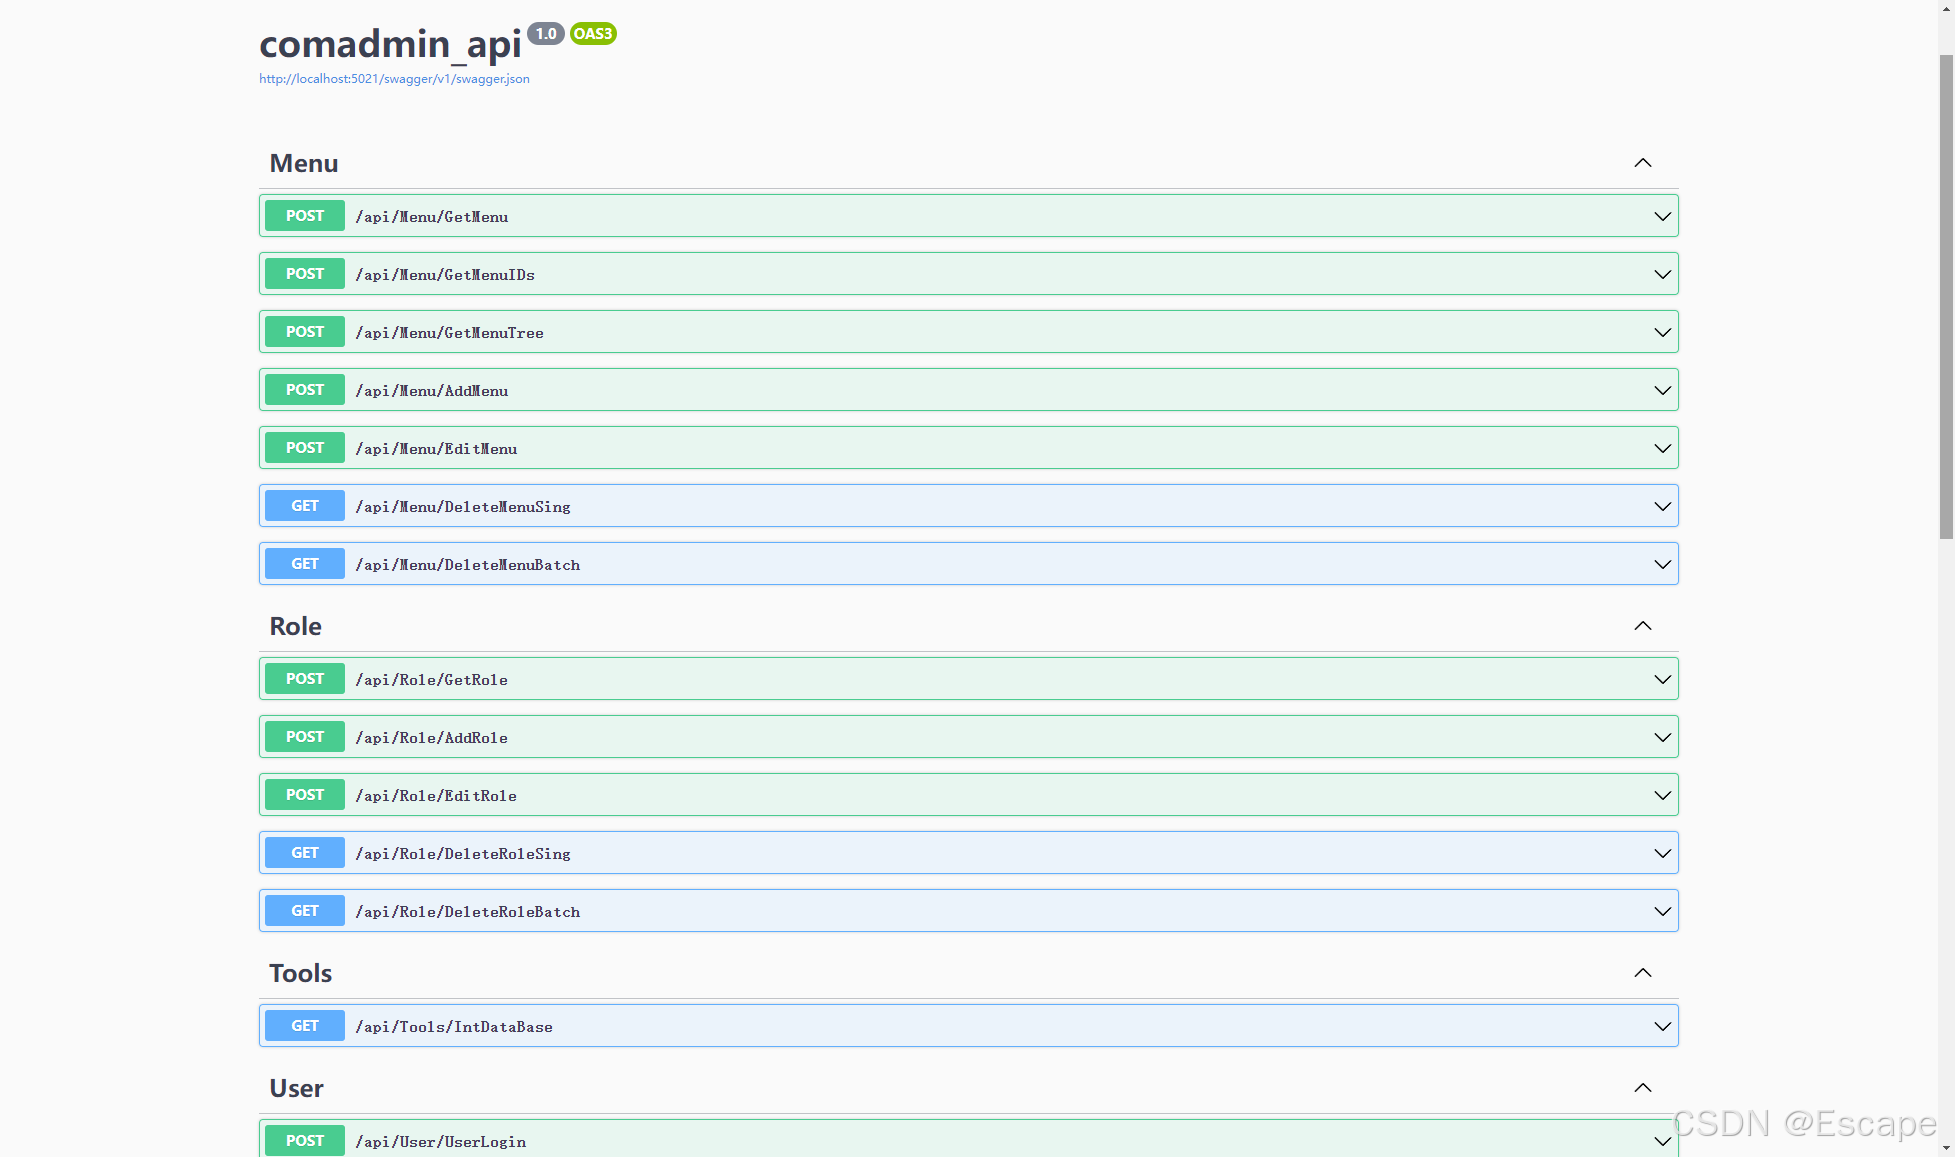Open the /api/User/UserLogin endpoint path
This screenshot has height=1157, width=1955.
click(441, 1142)
